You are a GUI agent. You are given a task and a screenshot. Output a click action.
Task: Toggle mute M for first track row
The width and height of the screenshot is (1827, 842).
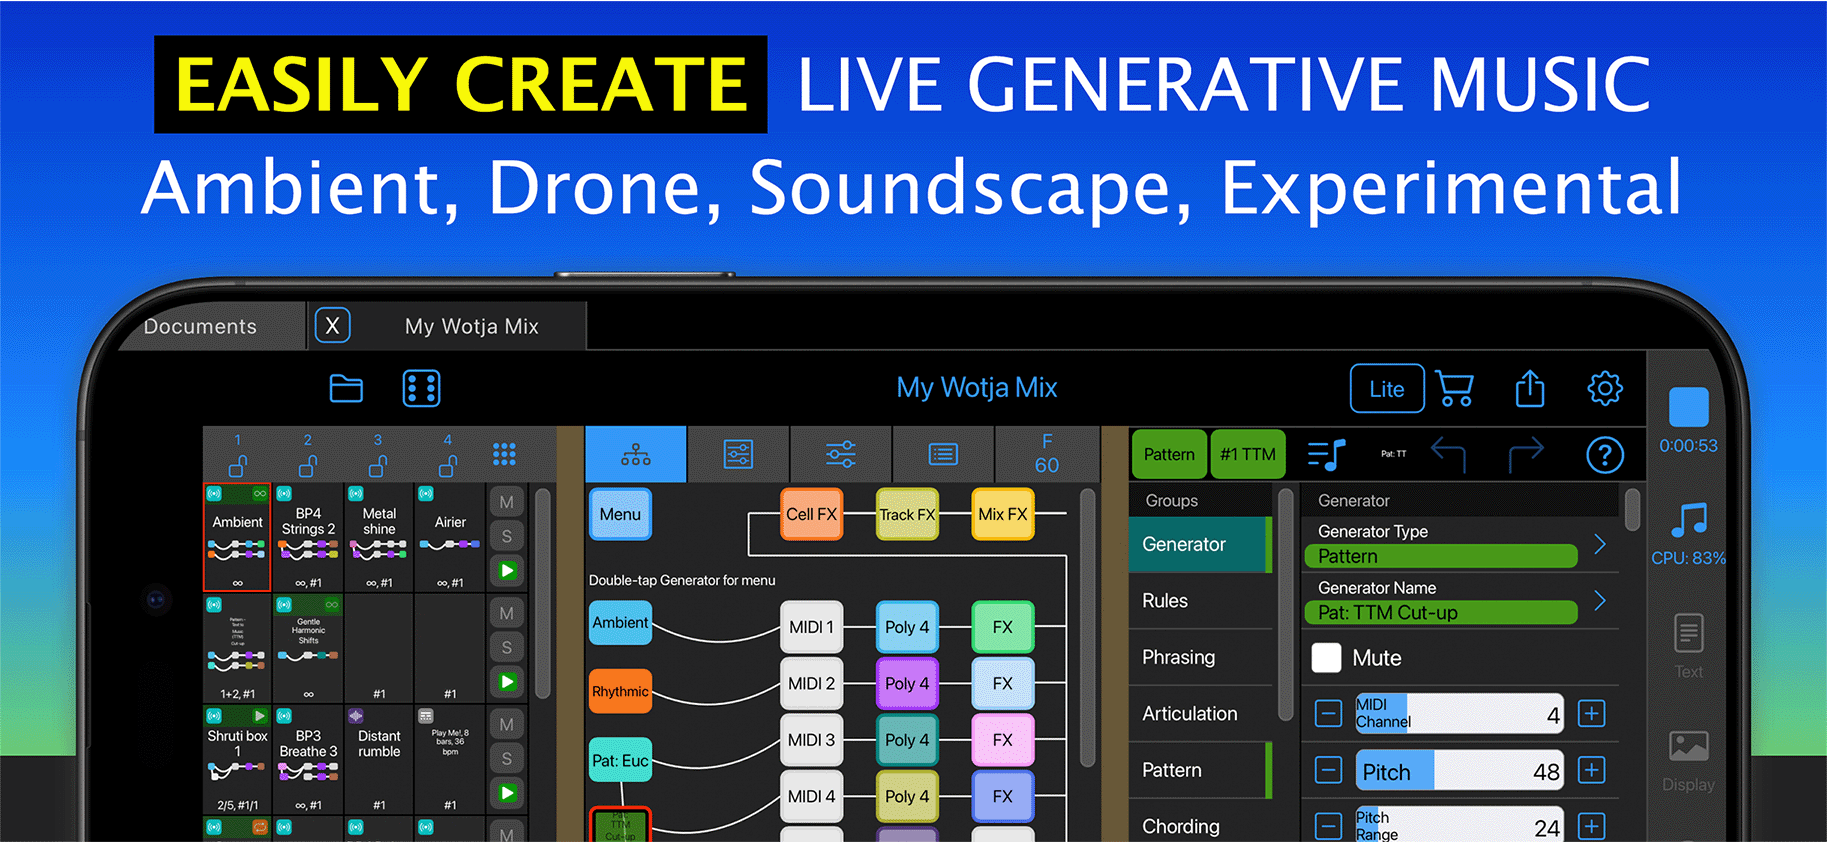(507, 502)
